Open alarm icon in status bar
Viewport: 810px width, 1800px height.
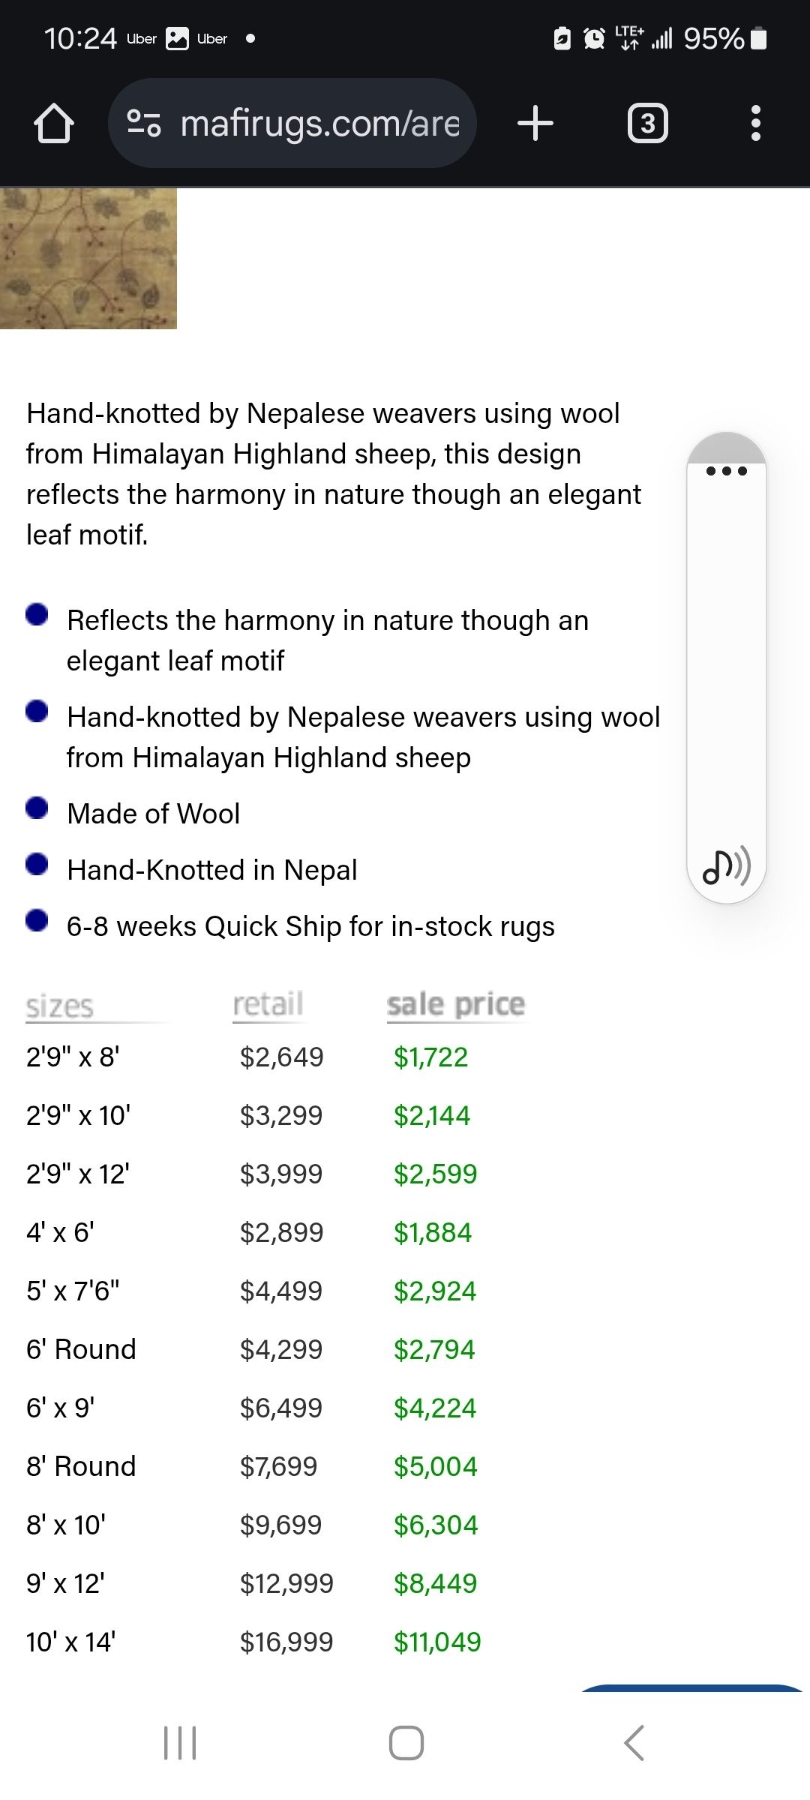tap(594, 39)
